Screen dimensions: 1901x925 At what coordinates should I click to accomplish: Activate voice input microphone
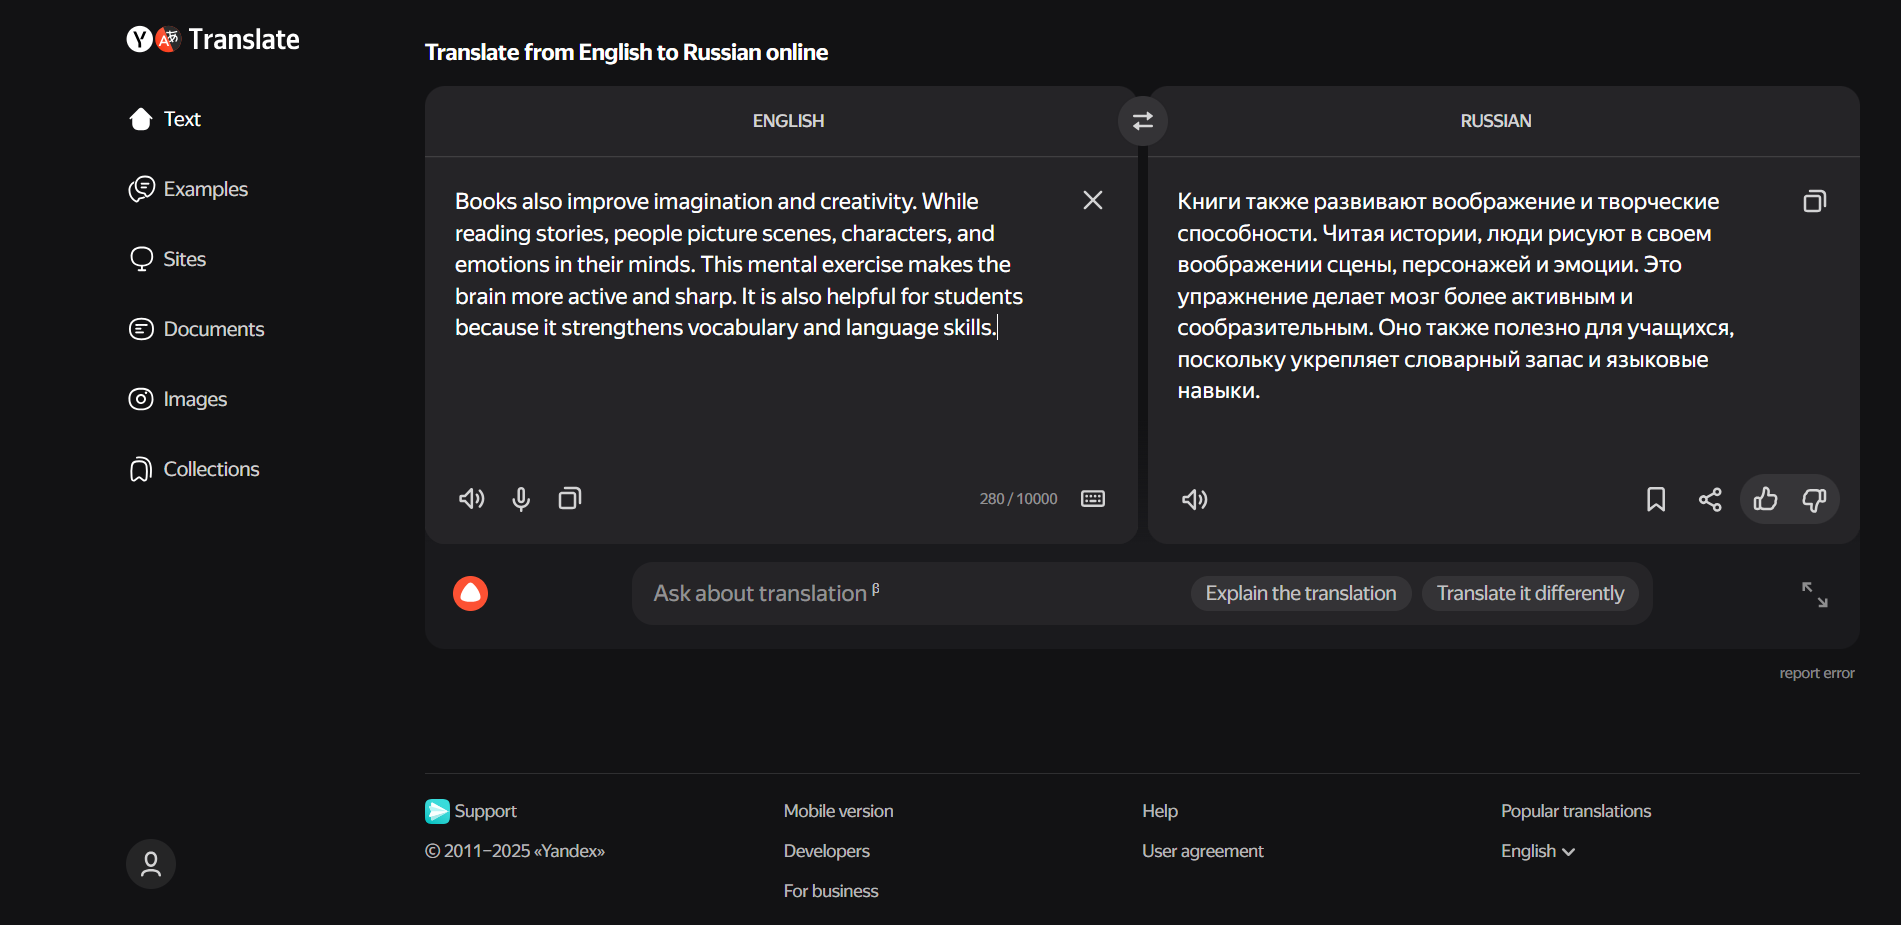tap(520, 498)
